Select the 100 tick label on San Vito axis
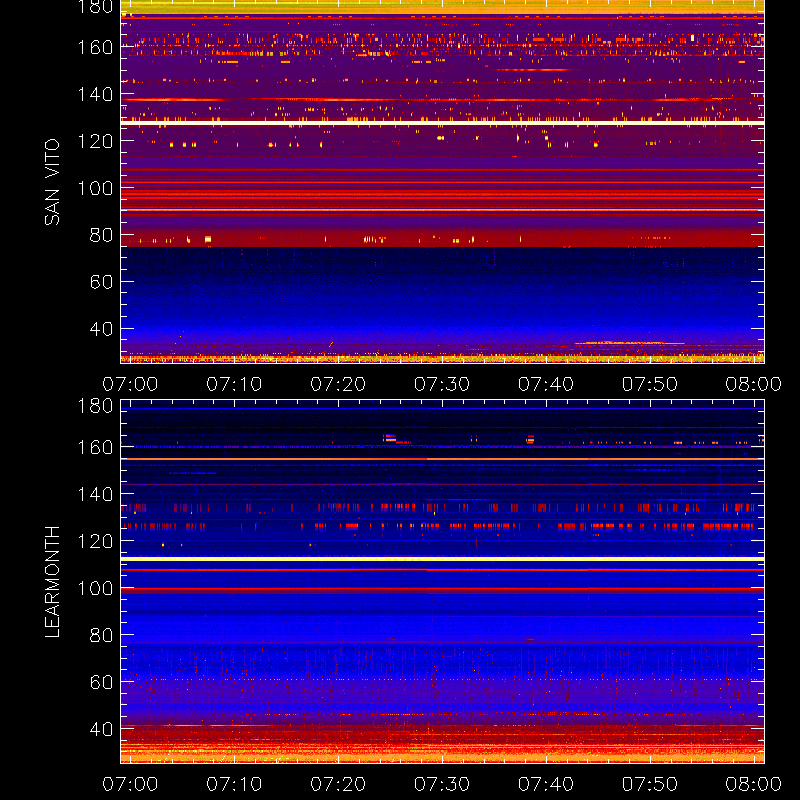Viewport: 800px width, 800px height. 95,188
